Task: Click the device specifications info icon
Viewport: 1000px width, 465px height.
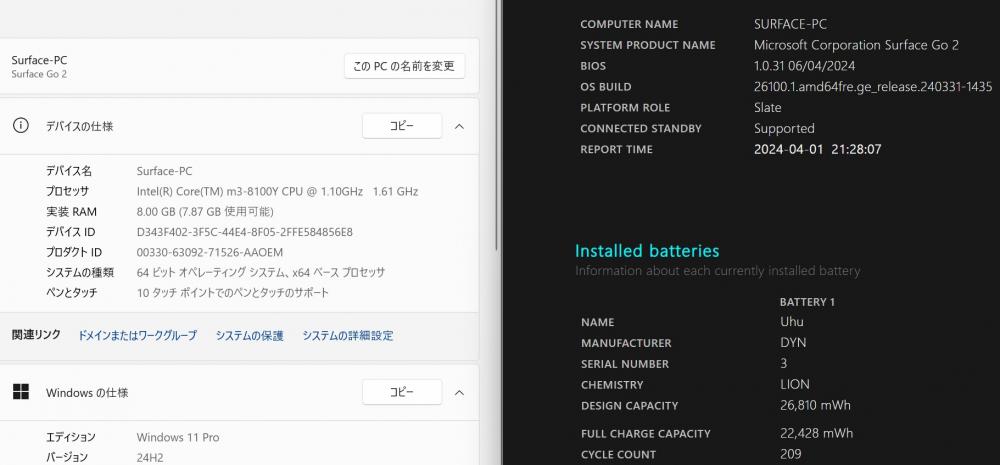Action: (20, 126)
